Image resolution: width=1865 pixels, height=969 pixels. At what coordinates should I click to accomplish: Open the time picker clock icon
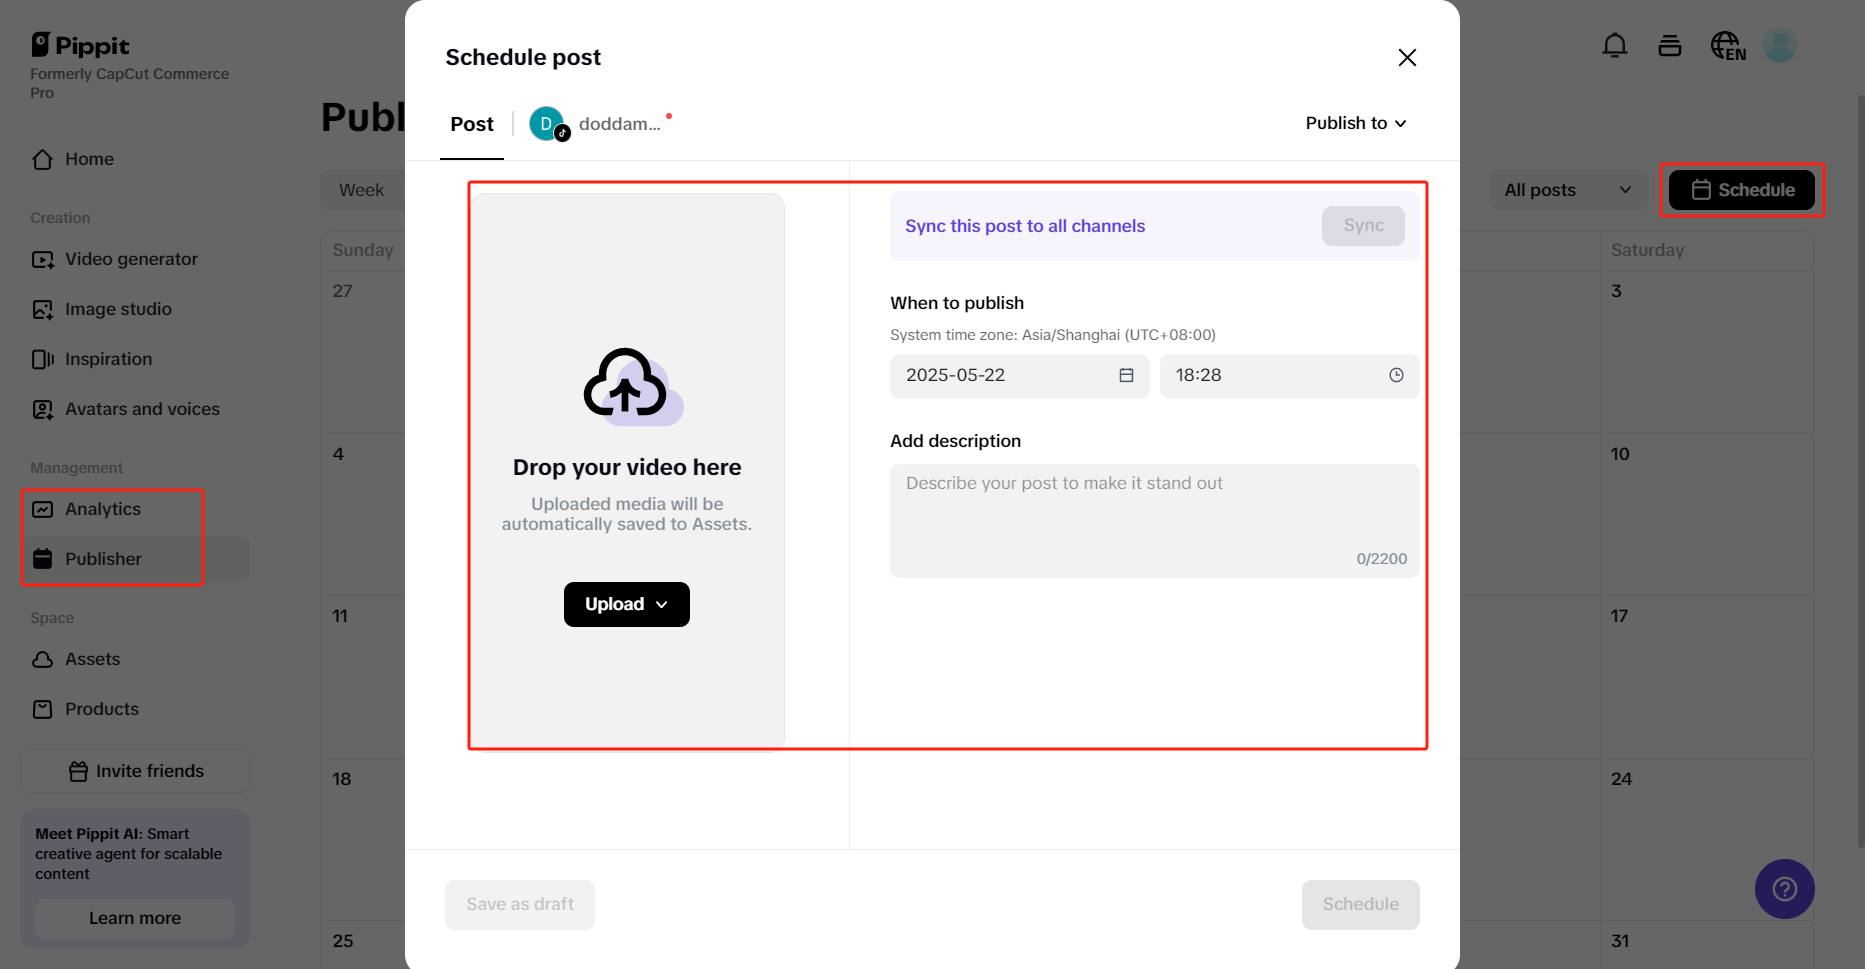[1396, 375]
